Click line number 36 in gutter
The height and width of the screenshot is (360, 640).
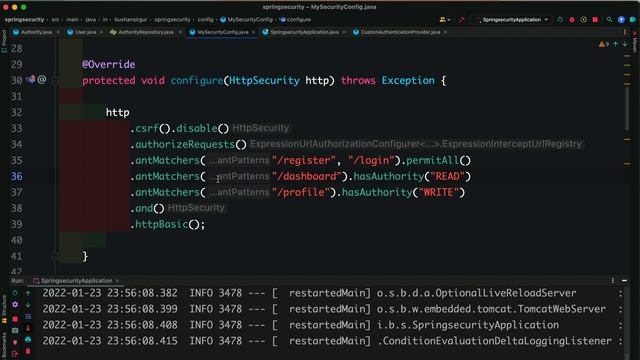pos(17,176)
